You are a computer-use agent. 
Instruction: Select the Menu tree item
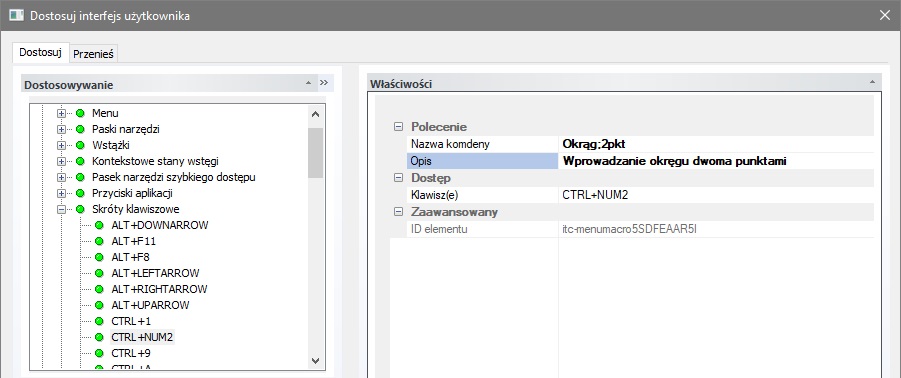pos(105,113)
